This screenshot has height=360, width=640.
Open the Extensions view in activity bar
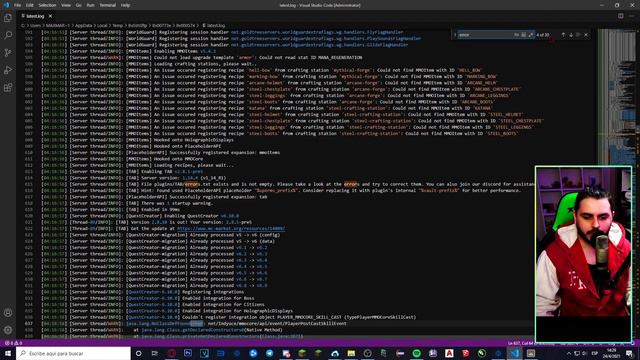[8, 88]
